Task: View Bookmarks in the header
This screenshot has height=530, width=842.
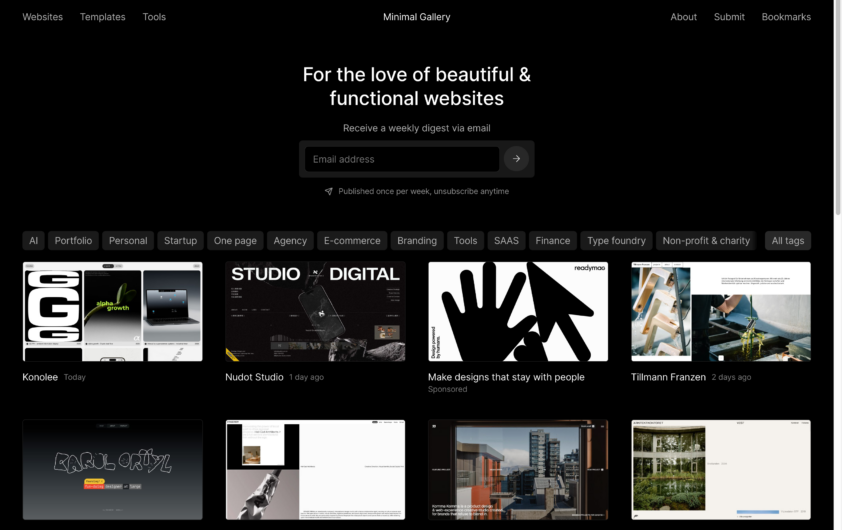Action: click(x=786, y=17)
